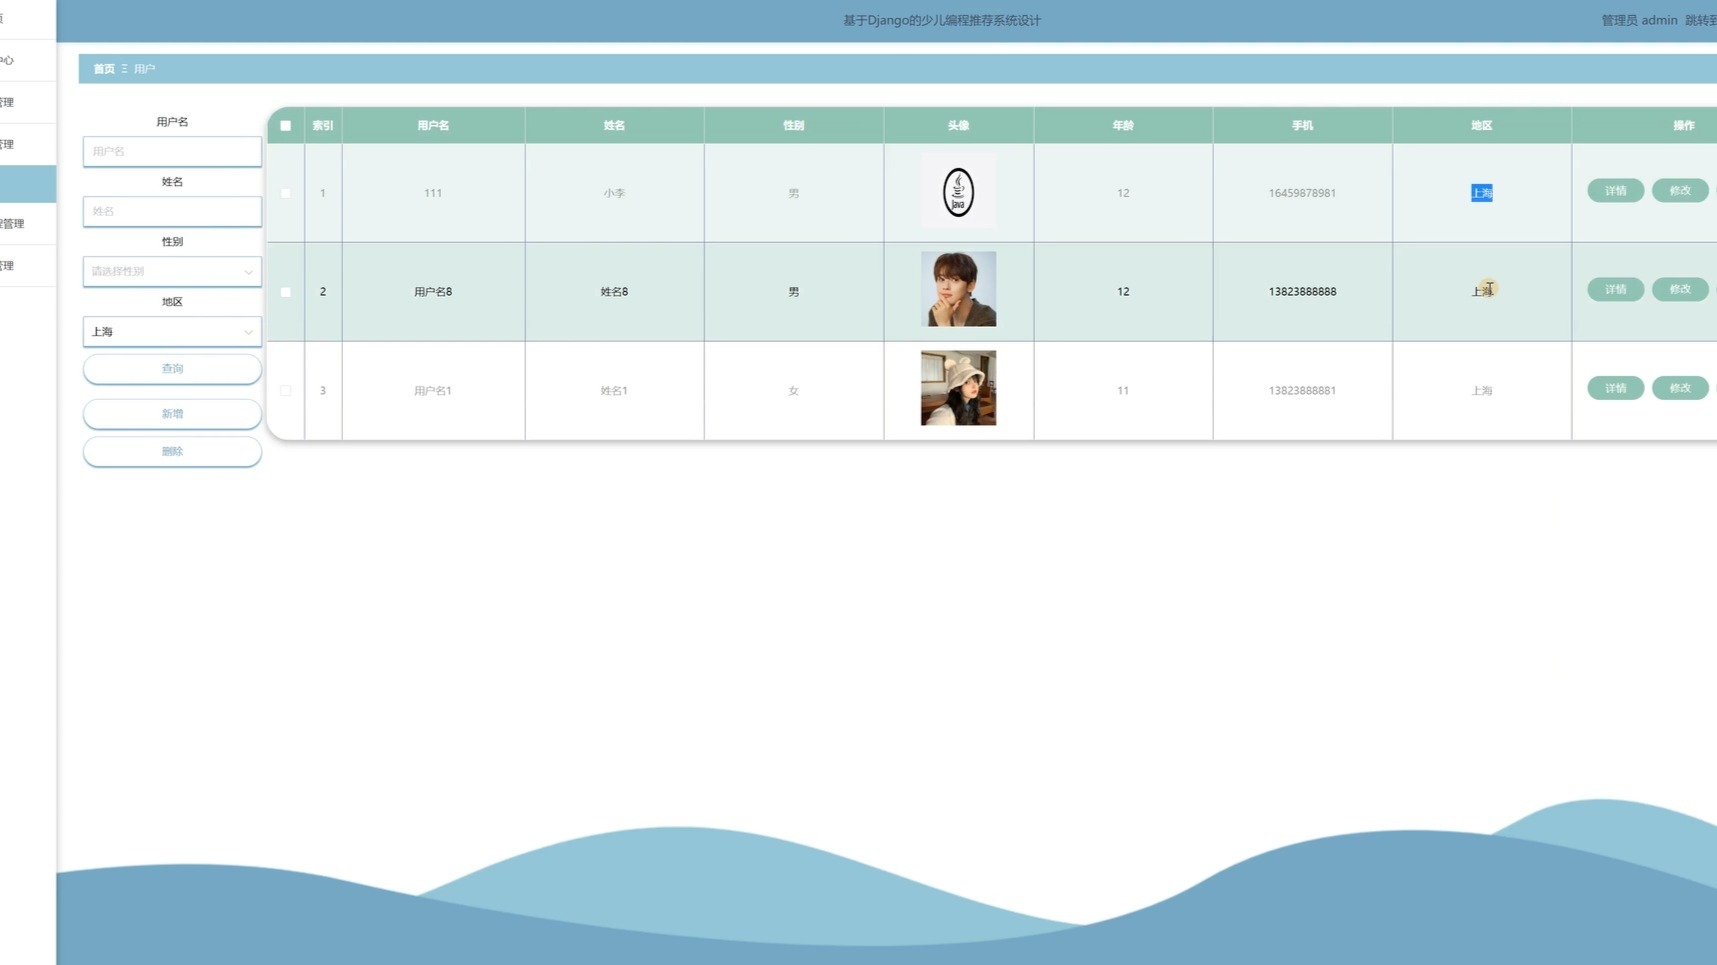Viewport: 1717px width, 965px height.
Task: Click the 查询 search button
Action: pos(172,369)
